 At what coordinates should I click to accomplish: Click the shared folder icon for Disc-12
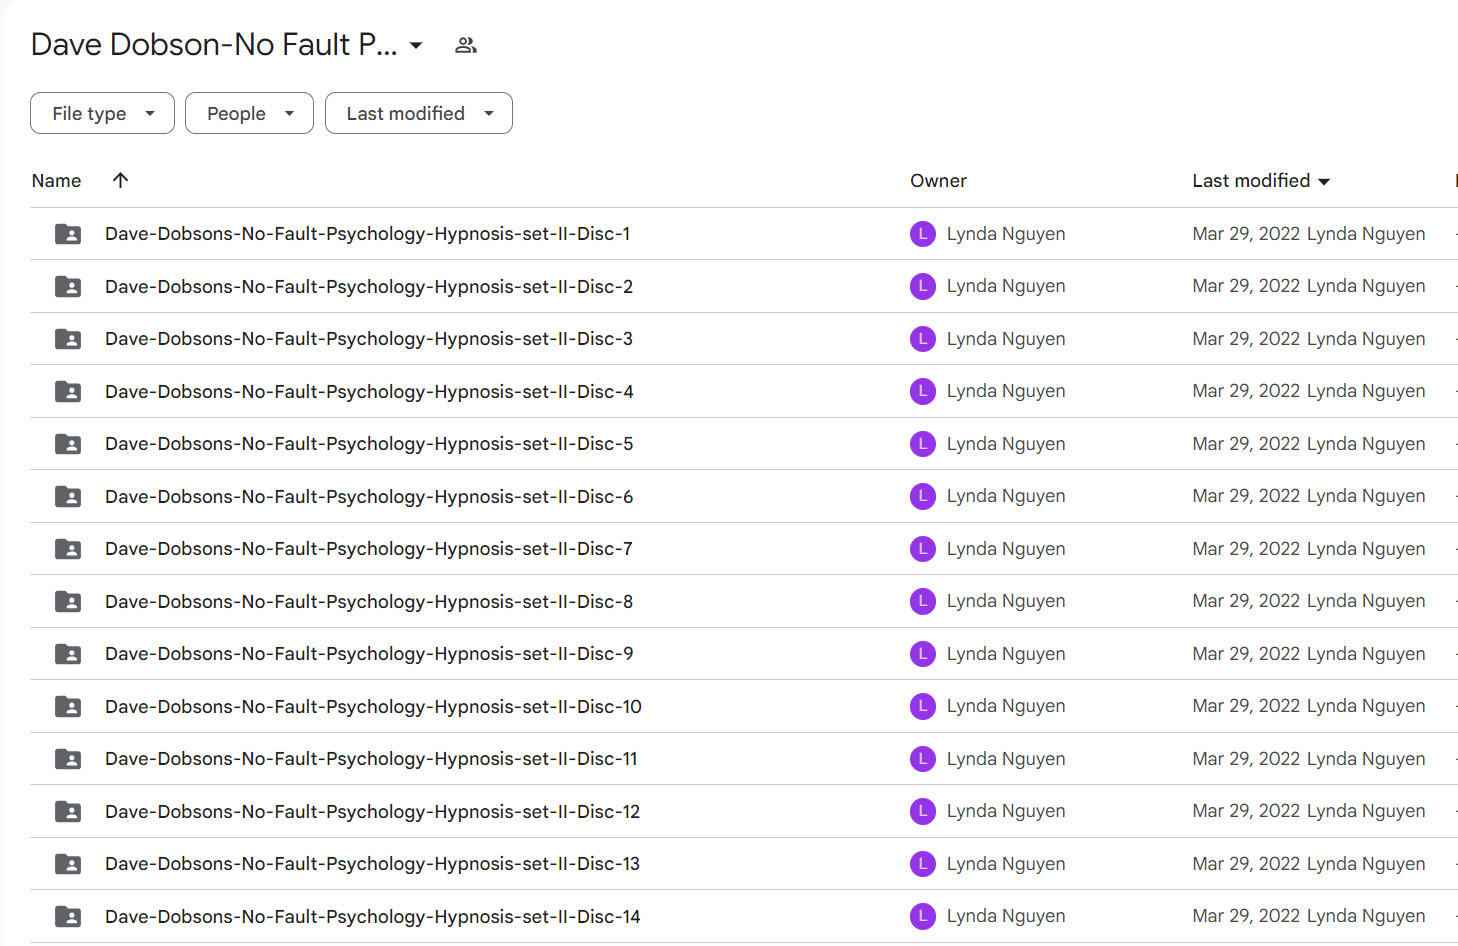(x=68, y=811)
